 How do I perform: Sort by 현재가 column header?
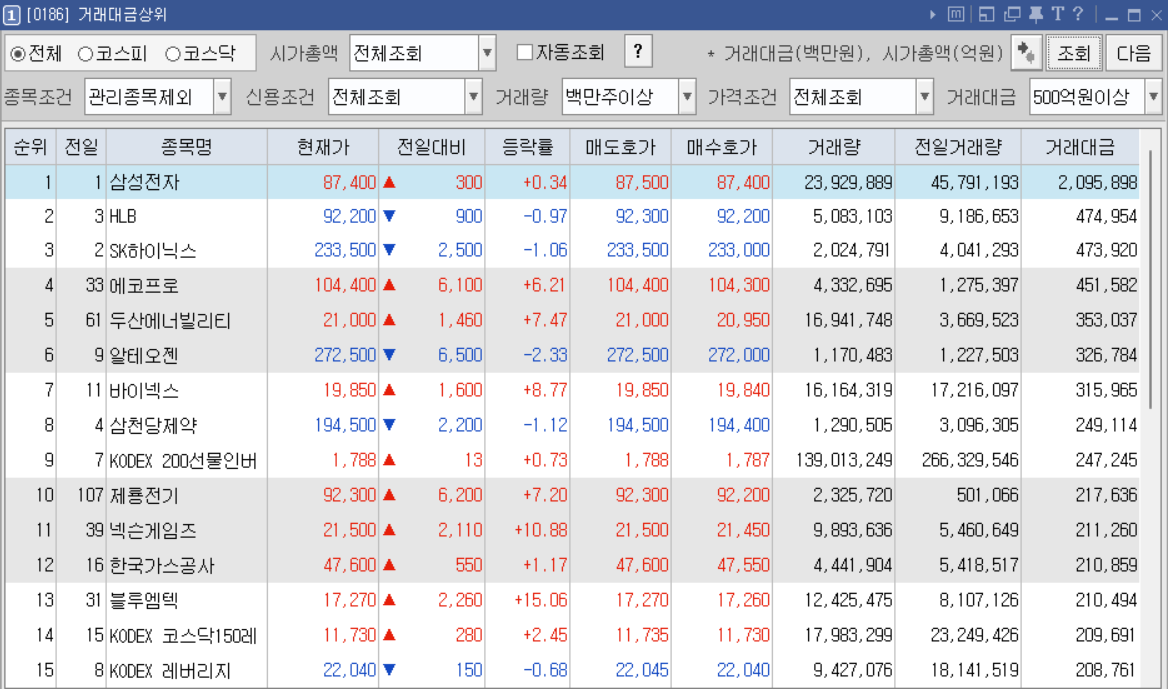pyautogui.click(x=323, y=147)
